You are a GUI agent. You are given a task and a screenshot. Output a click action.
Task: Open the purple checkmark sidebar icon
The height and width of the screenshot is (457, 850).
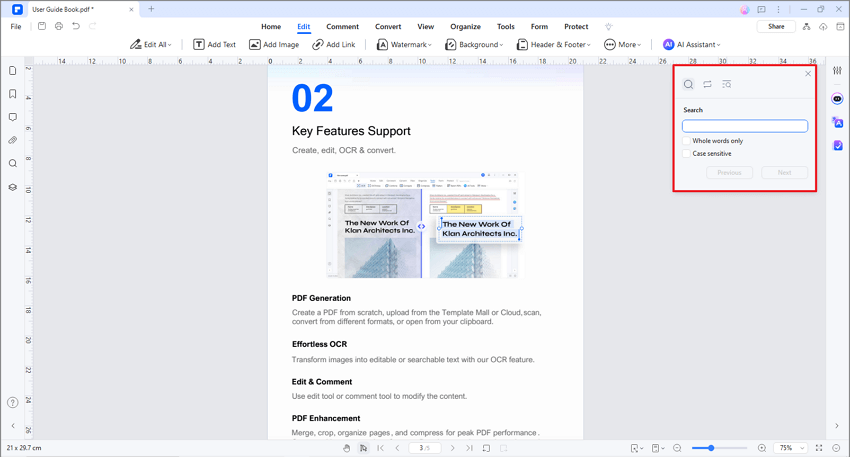click(838, 145)
